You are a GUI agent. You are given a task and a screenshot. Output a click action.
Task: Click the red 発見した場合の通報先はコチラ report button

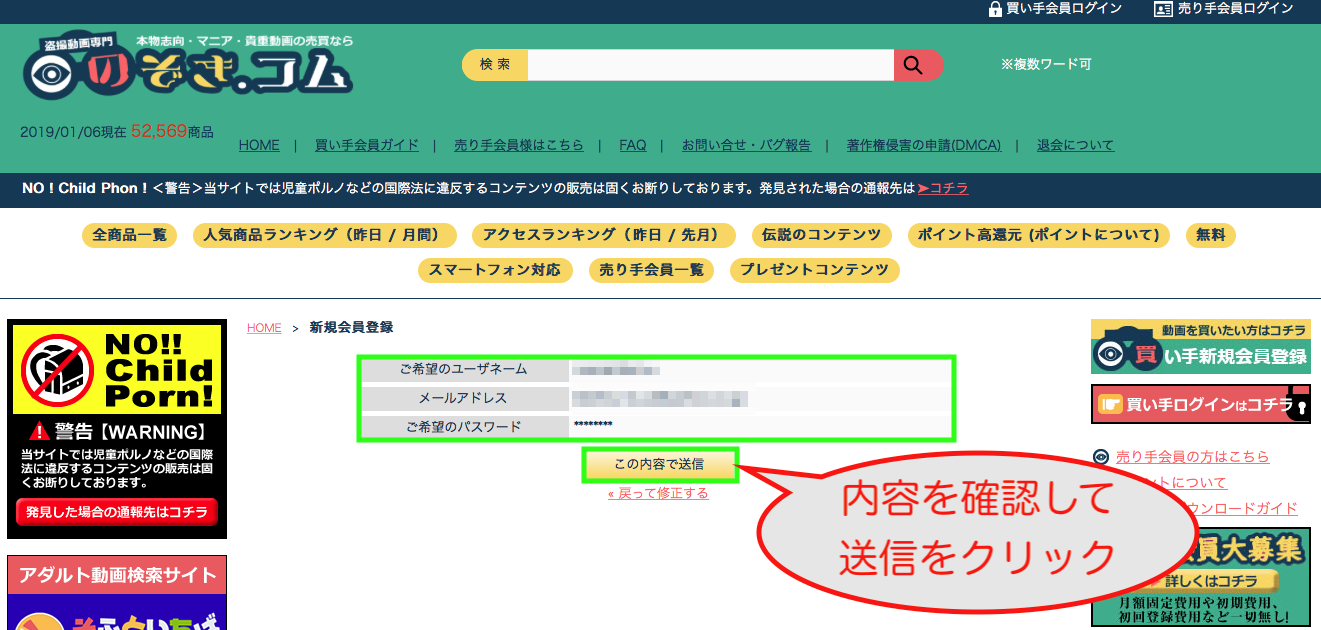[x=117, y=512]
